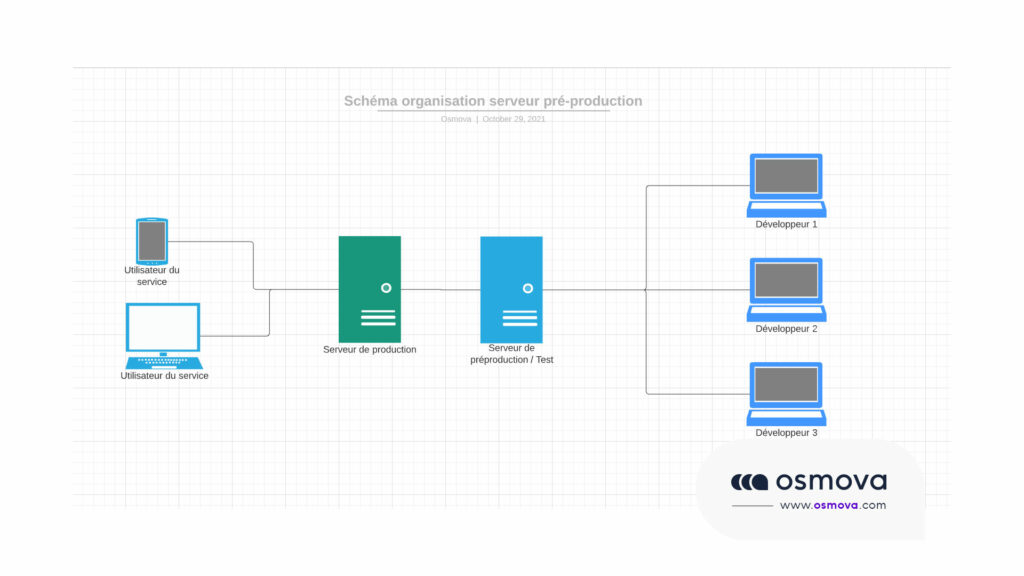Click the 'Osmova' author text under the title

456,119
